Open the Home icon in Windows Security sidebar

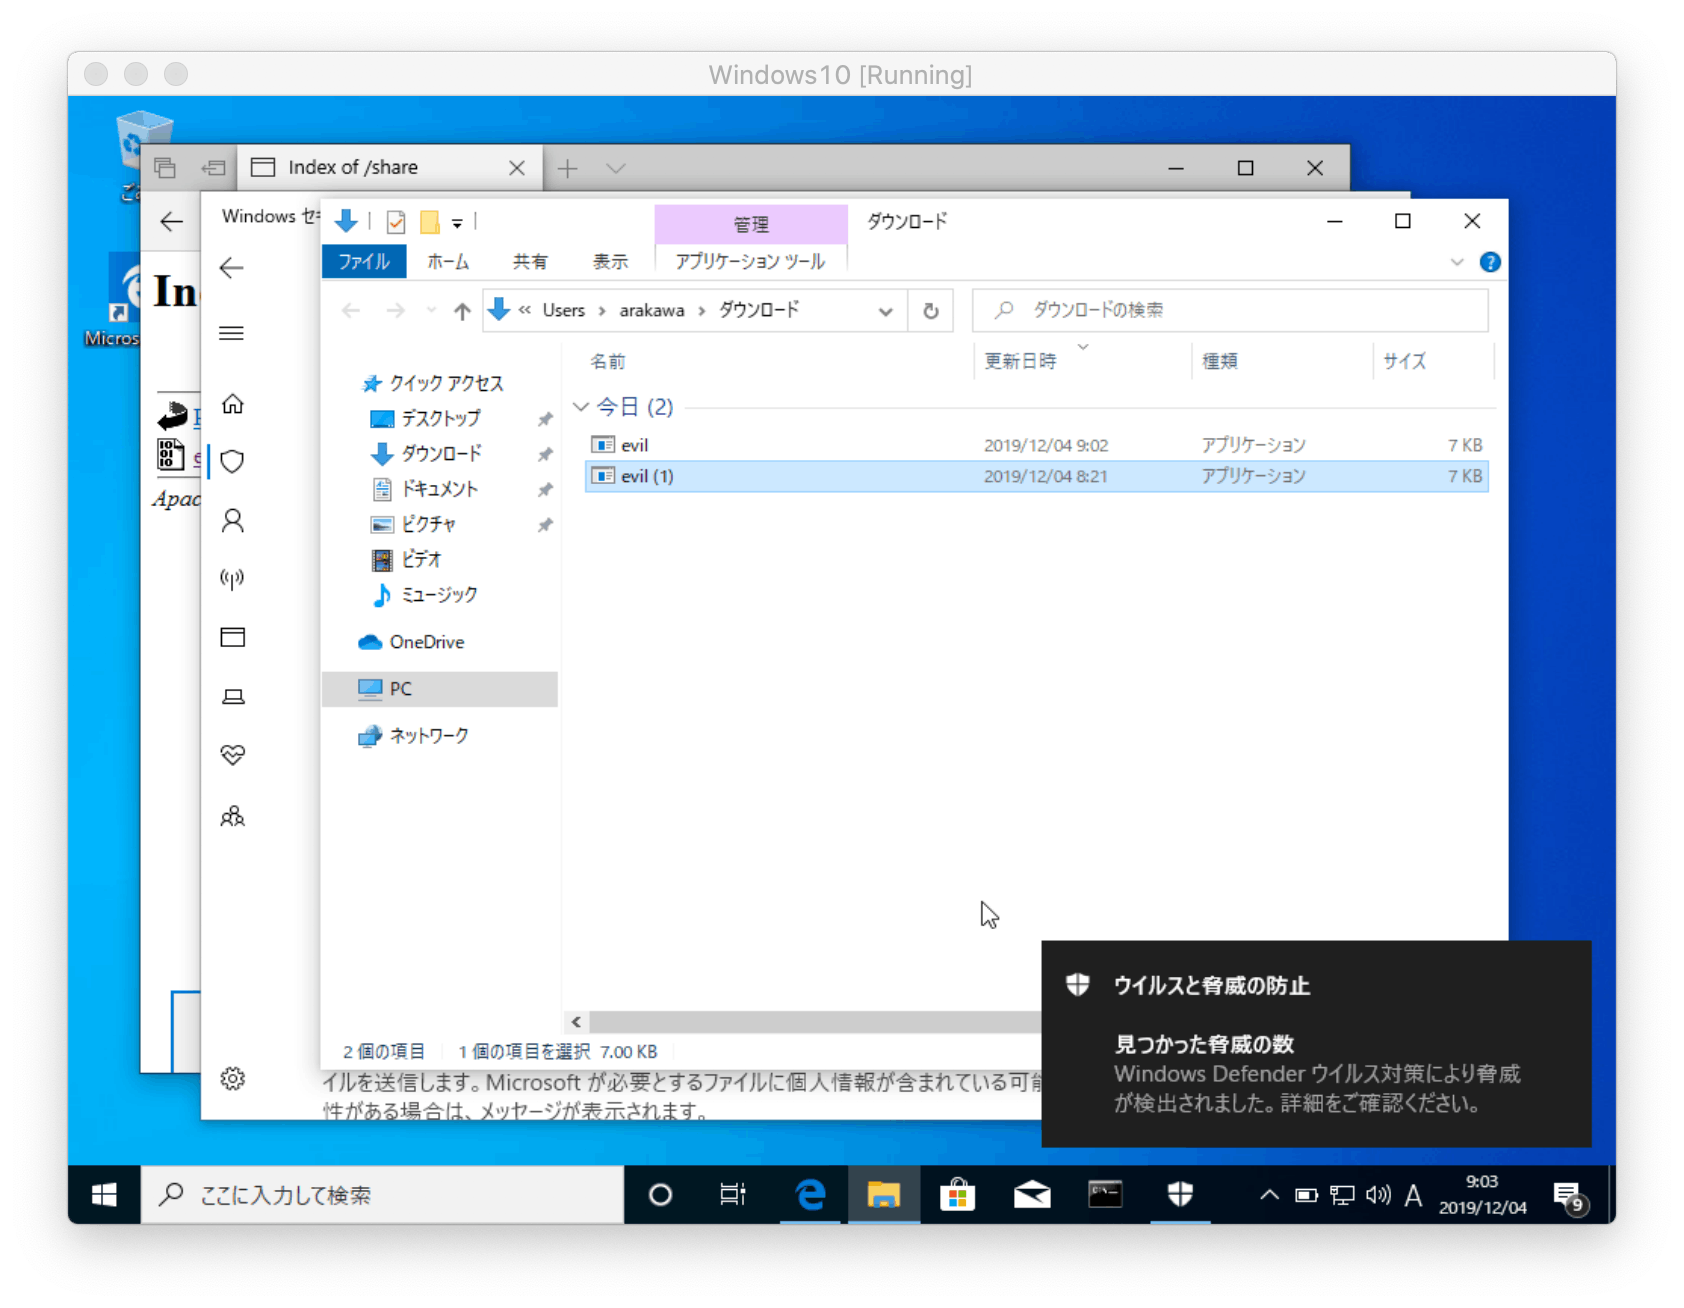click(233, 405)
